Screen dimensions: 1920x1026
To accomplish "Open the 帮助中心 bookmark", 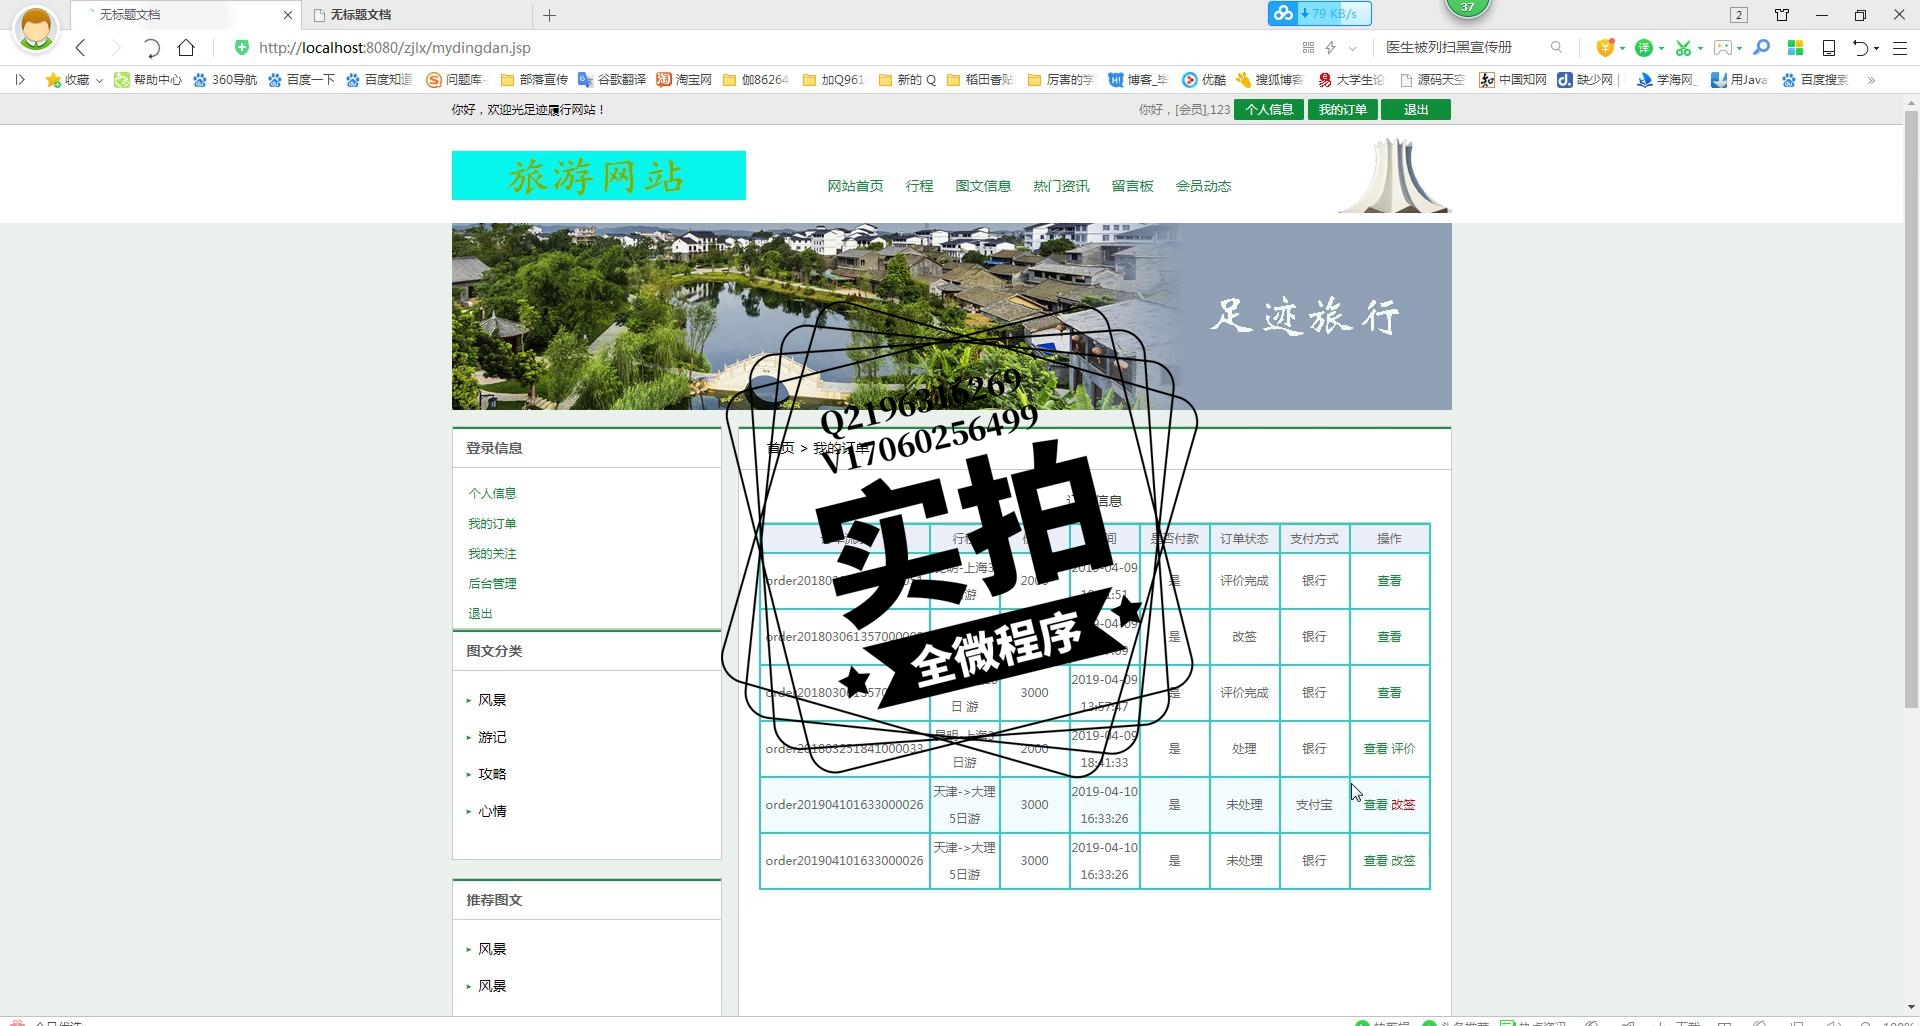I will (x=148, y=79).
